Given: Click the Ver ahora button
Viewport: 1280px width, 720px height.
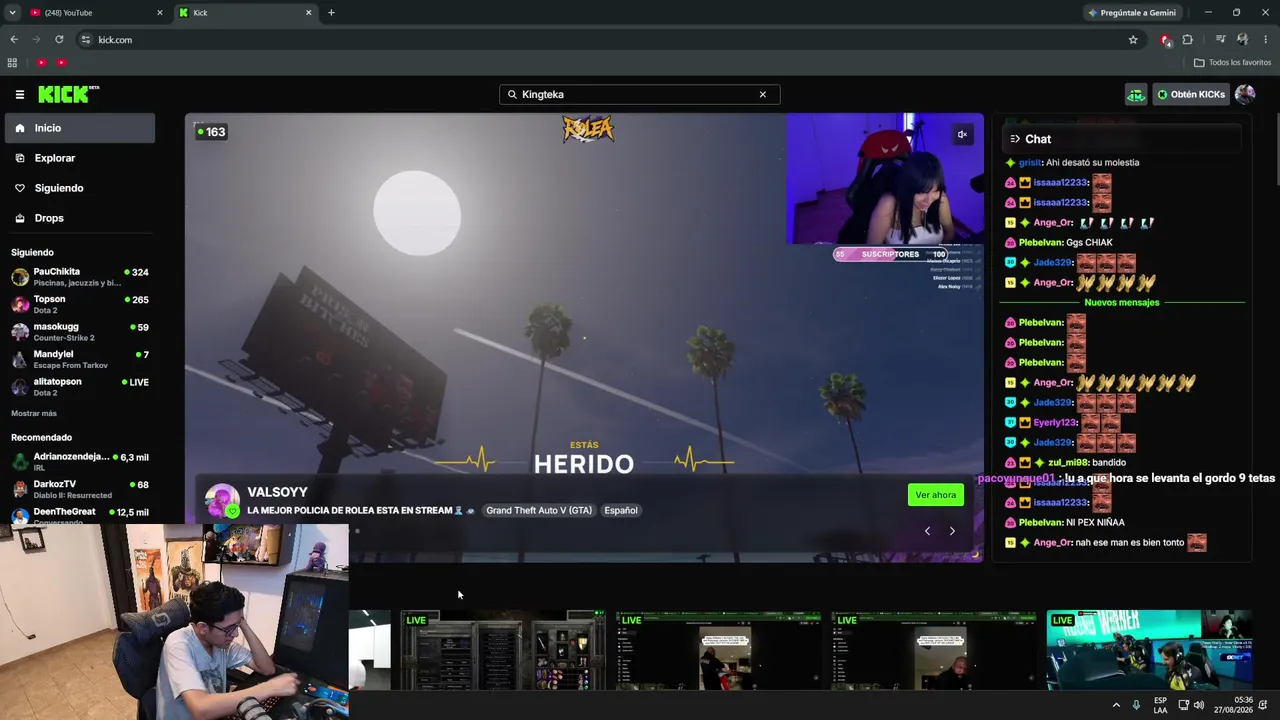Looking at the screenshot, I should click(936, 495).
